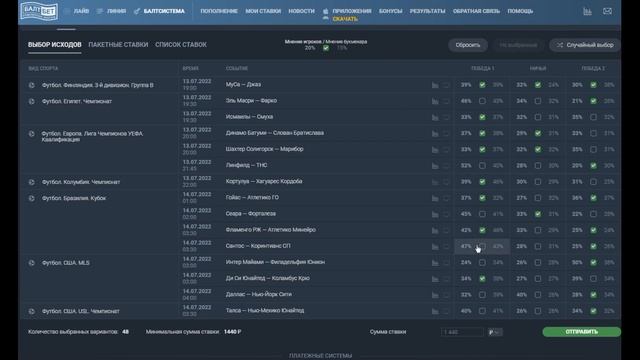Open Помощь in the top menu
The image size is (640, 360).
(x=520, y=11)
